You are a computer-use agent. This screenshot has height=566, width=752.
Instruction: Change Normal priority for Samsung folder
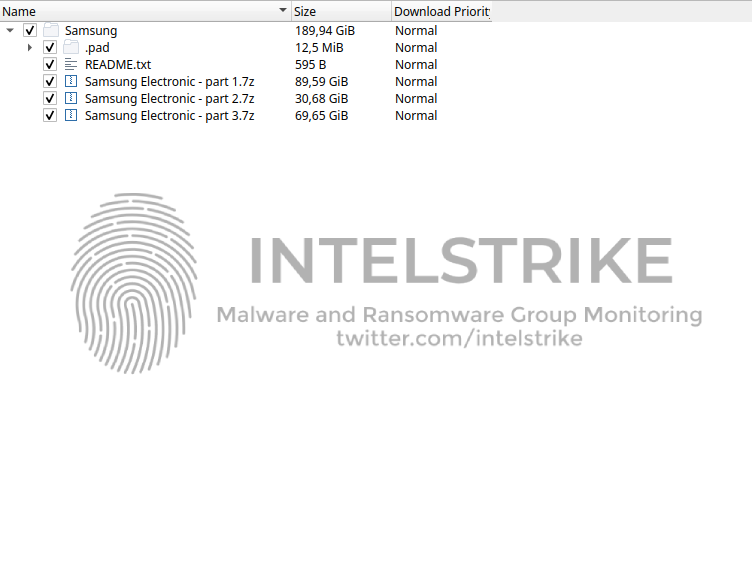pyautogui.click(x=416, y=31)
